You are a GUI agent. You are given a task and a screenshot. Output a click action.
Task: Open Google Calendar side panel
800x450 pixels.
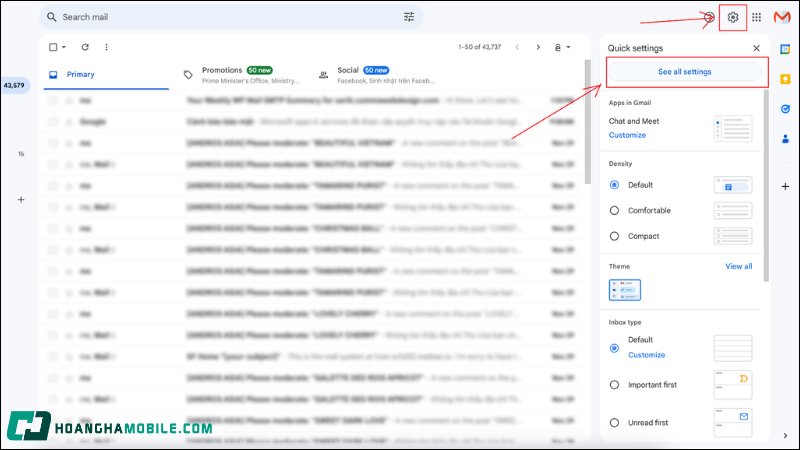pyautogui.click(x=785, y=49)
